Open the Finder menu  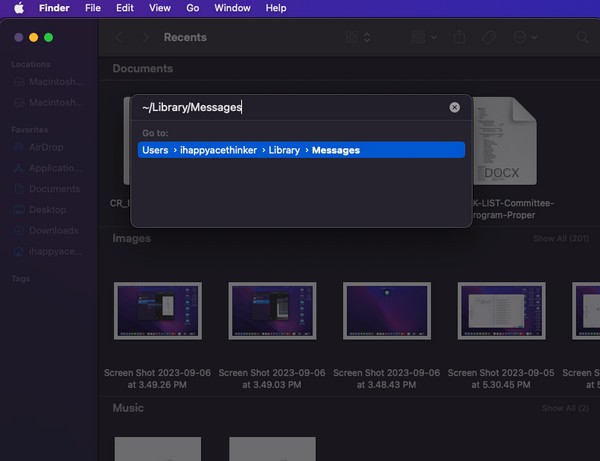click(x=54, y=8)
